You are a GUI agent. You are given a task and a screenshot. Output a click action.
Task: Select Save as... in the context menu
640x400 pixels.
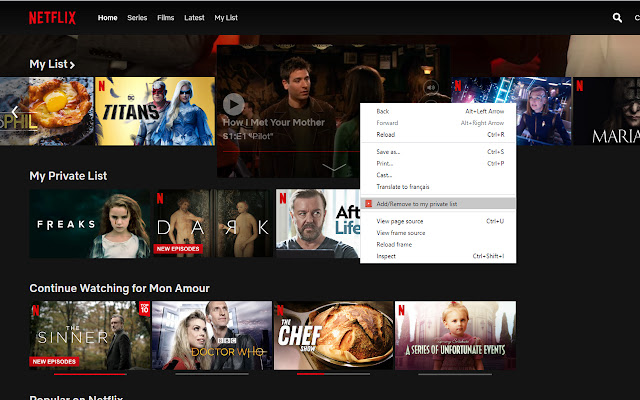pyautogui.click(x=438, y=151)
